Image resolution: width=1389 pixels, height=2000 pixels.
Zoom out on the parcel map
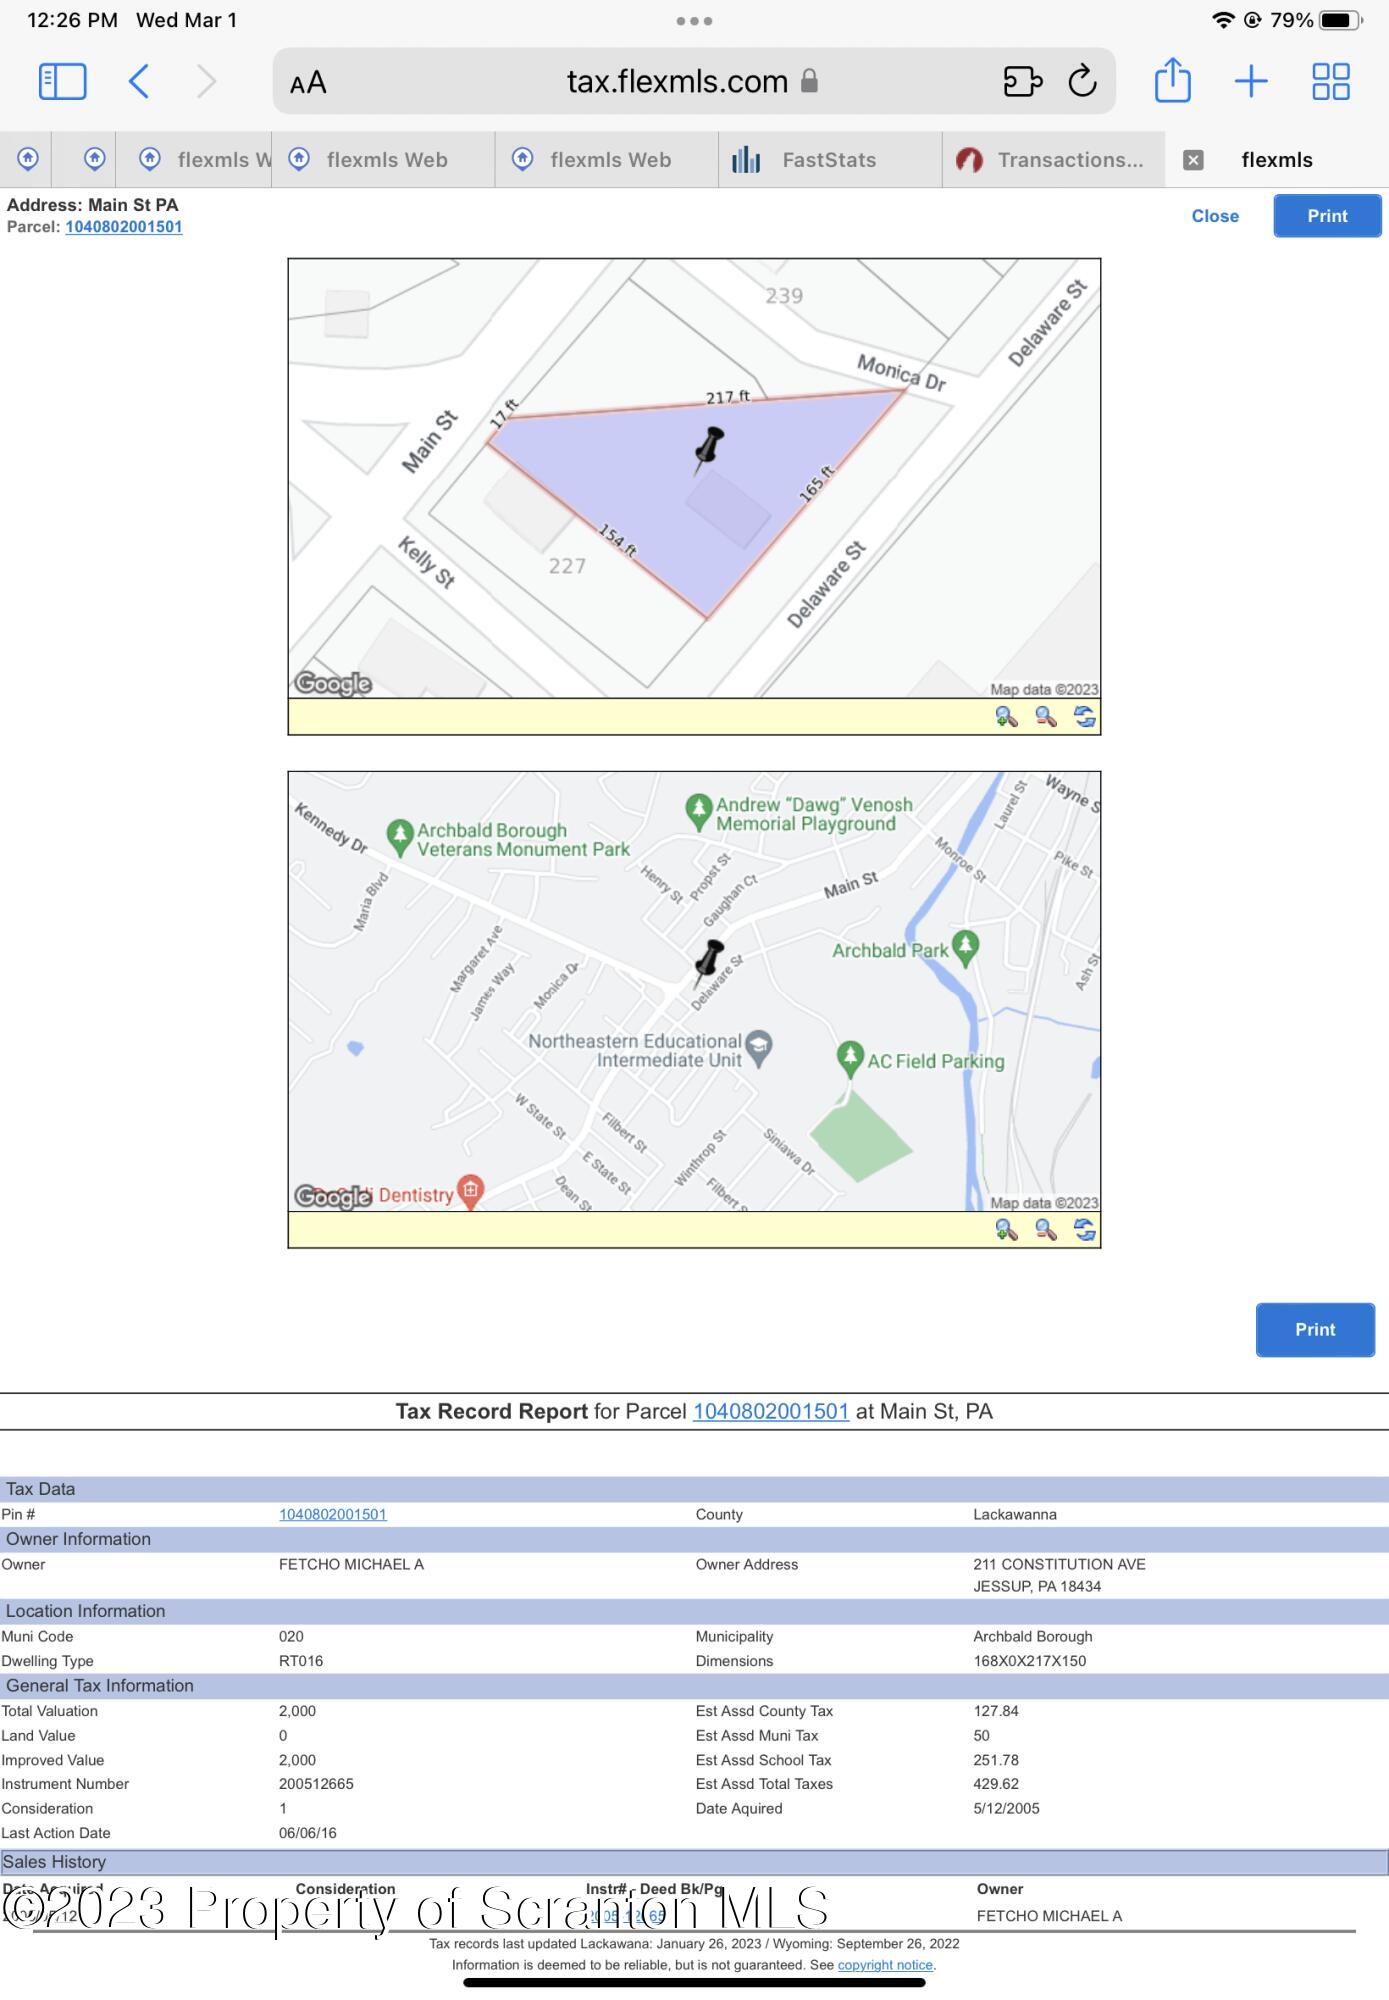pyautogui.click(x=1045, y=717)
